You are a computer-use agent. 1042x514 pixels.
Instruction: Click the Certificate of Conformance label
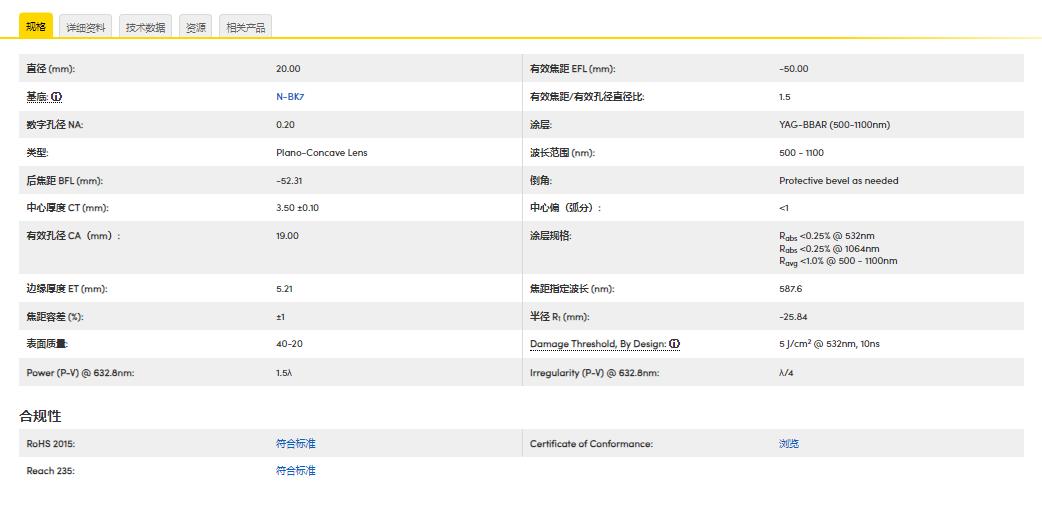(591, 444)
